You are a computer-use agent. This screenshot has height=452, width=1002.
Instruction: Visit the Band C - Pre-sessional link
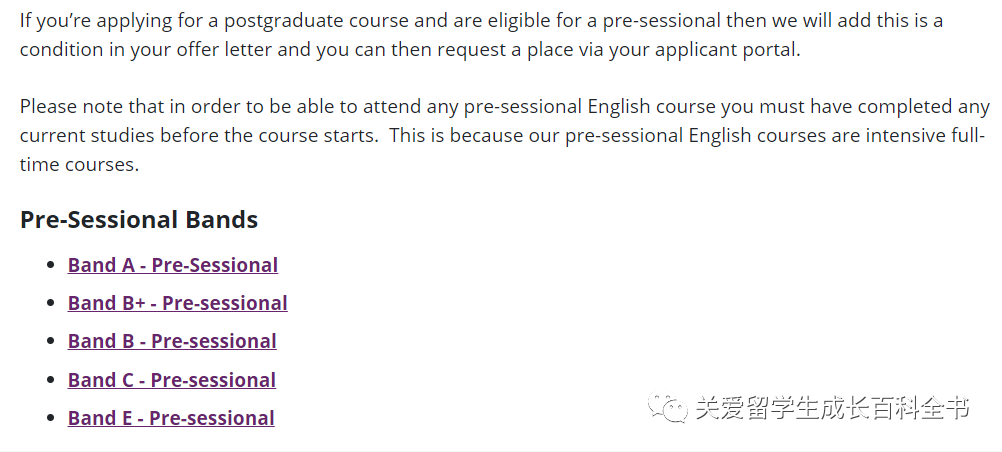click(x=172, y=380)
